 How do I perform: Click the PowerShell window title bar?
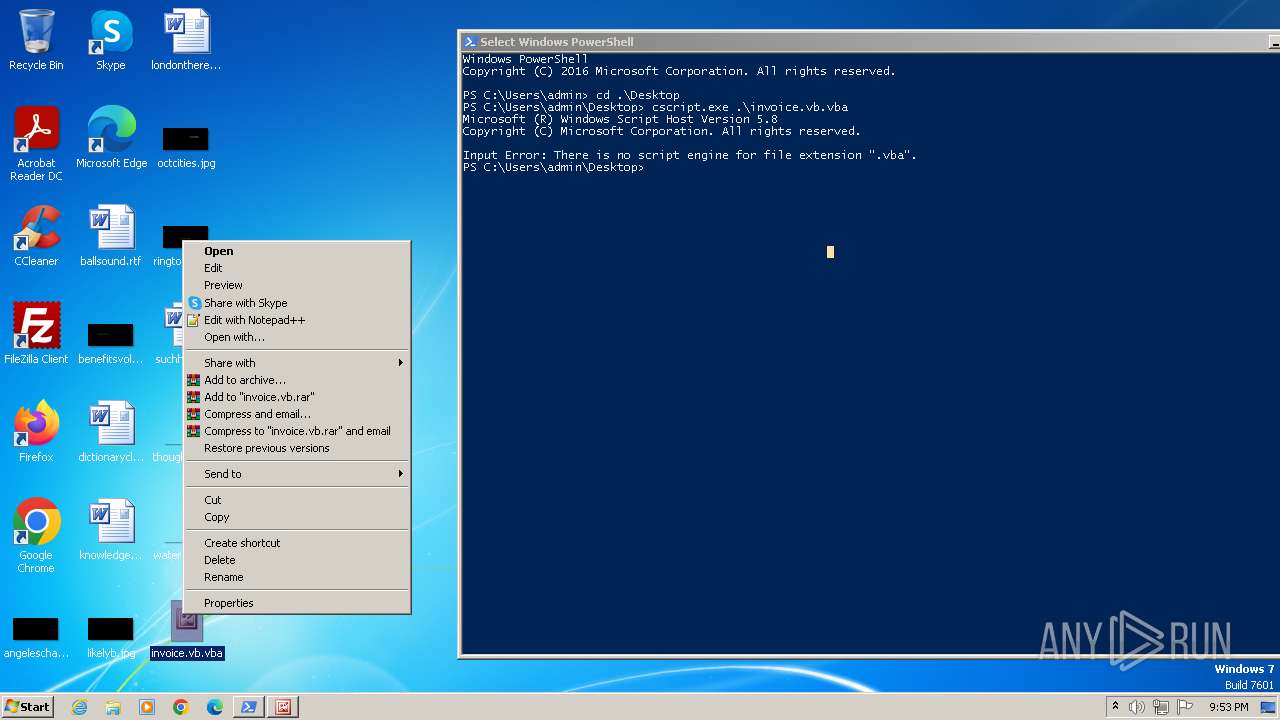870,41
